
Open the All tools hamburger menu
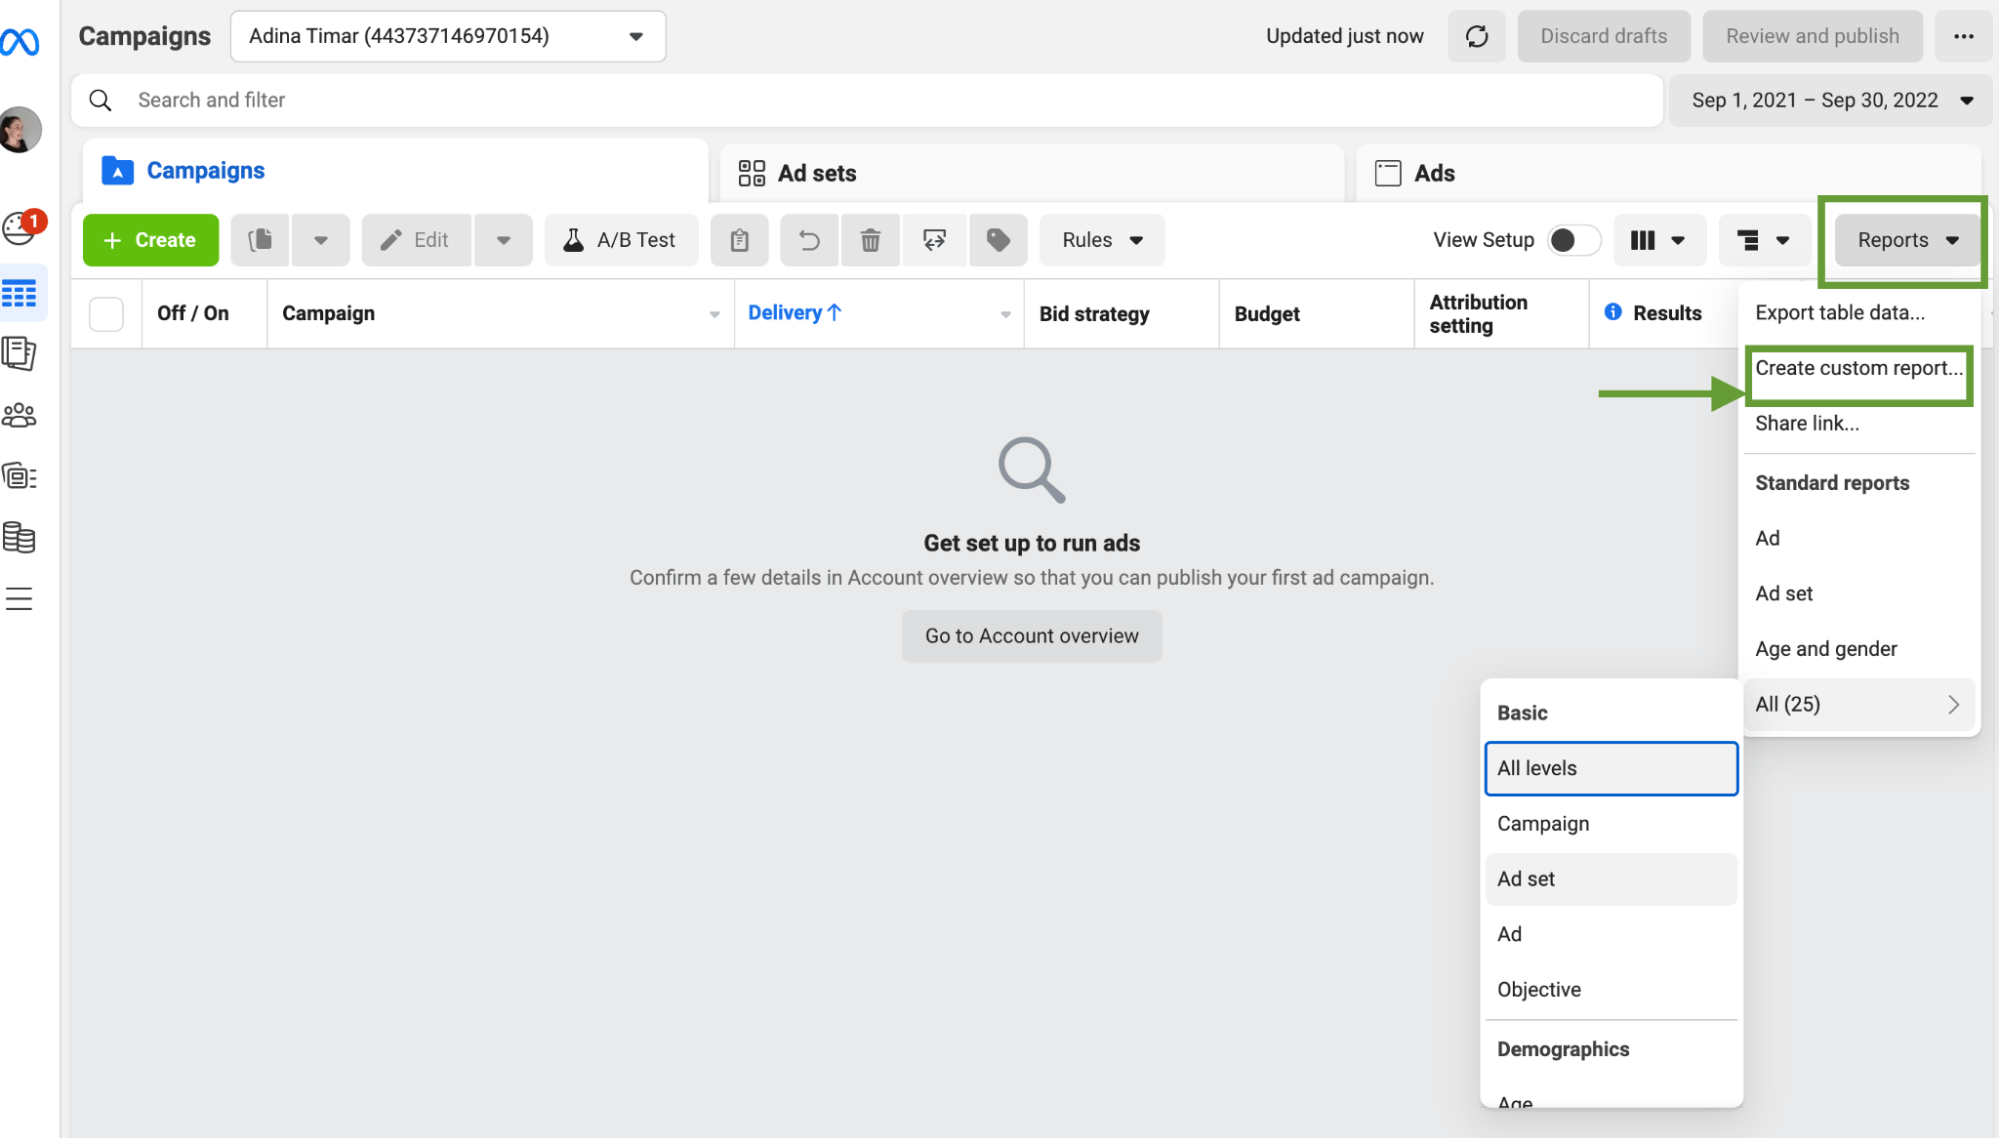point(20,599)
